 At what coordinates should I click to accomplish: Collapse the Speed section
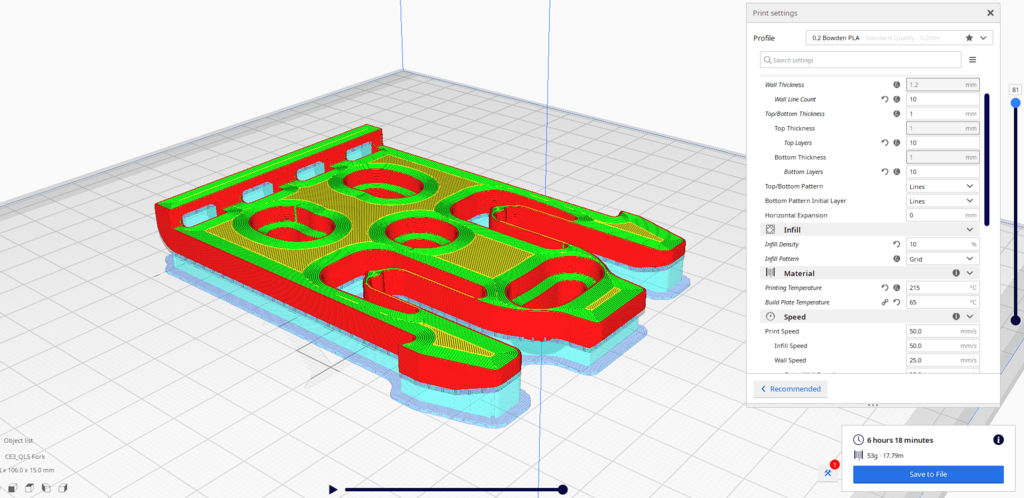pyautogui.click(x=969, y=317)
